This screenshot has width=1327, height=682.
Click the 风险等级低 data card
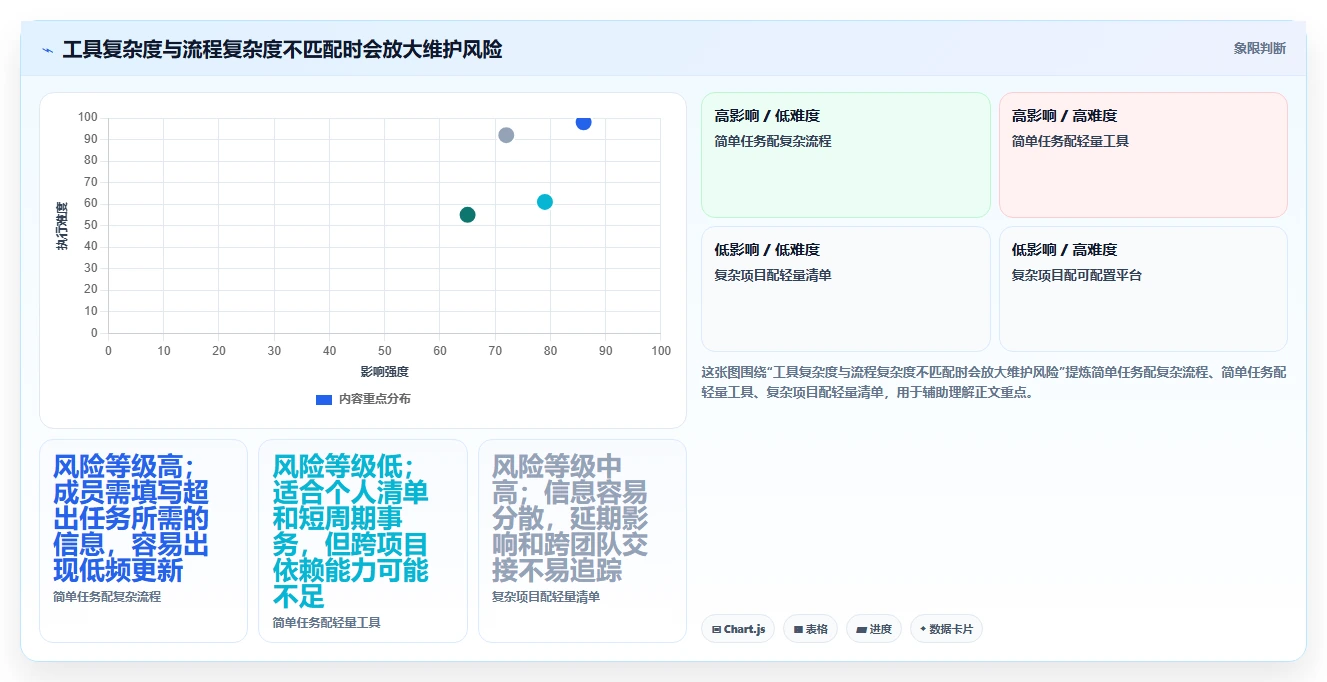363,541
